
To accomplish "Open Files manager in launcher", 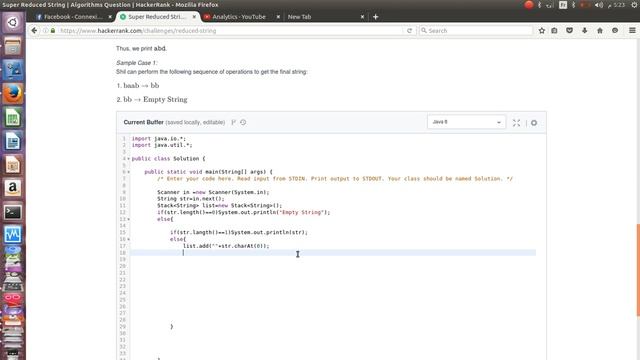I will pyautogui.click(x=13, y=46).
